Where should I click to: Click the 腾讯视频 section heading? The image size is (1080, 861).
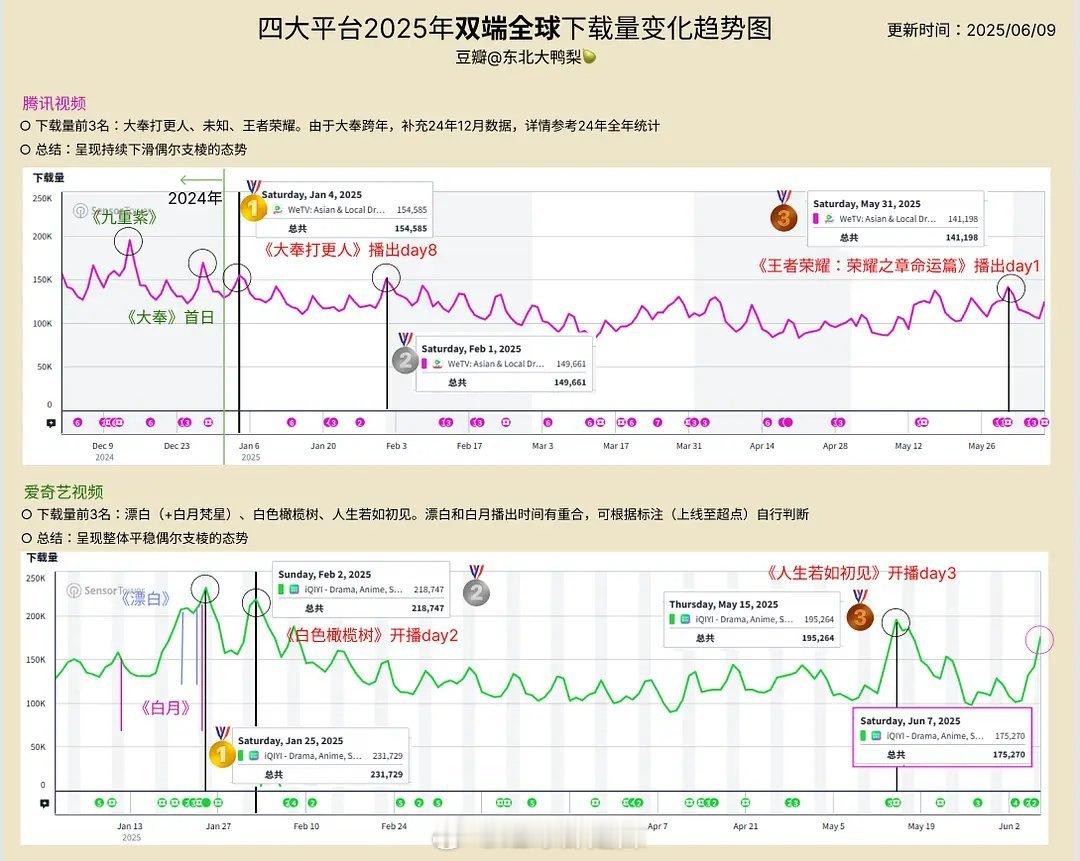54,103
